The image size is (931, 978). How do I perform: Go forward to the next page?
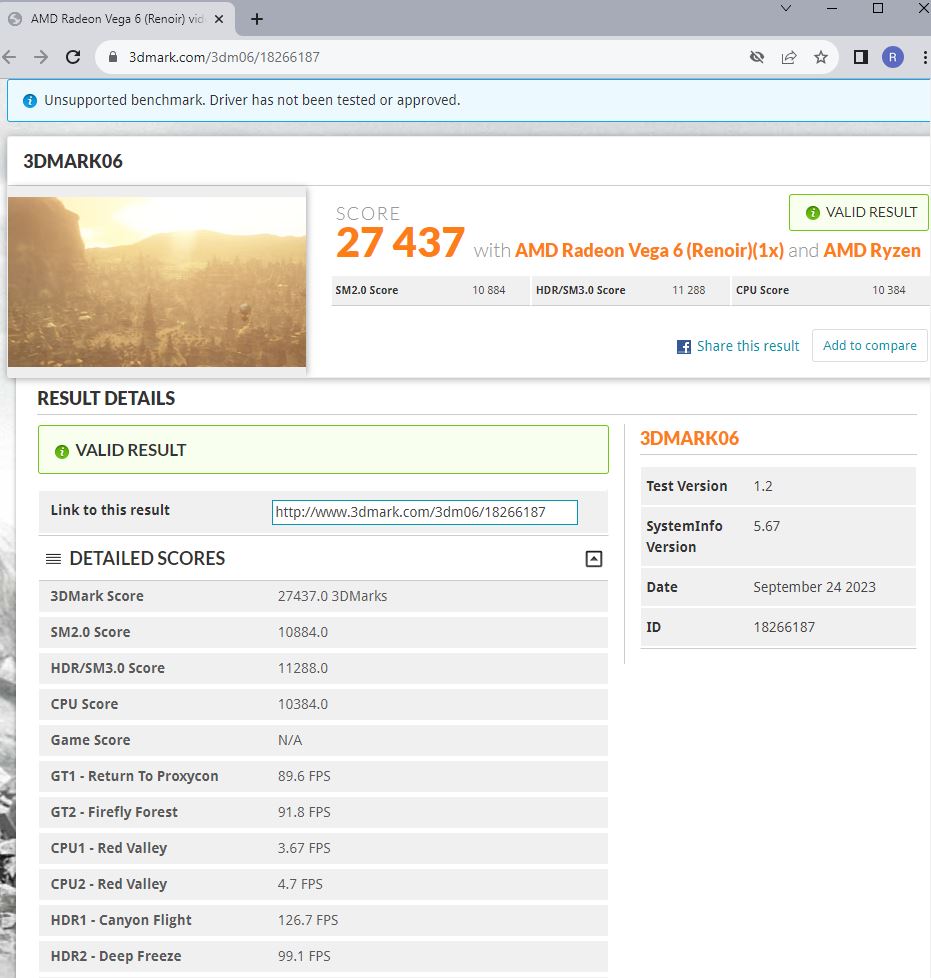(41, 57)
